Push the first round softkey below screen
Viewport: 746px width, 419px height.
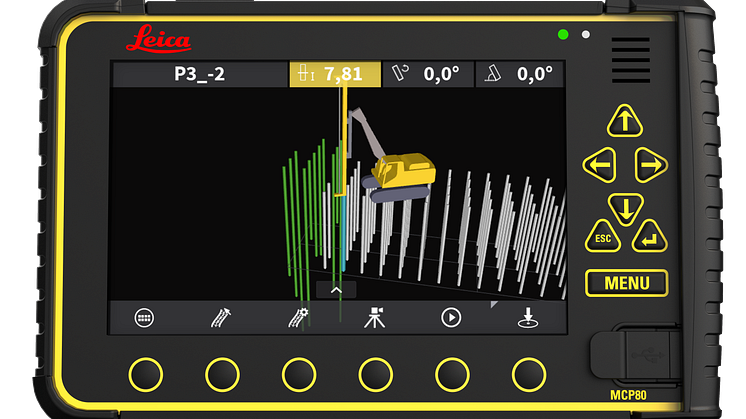pyautogui.click(x=146, y=375)
